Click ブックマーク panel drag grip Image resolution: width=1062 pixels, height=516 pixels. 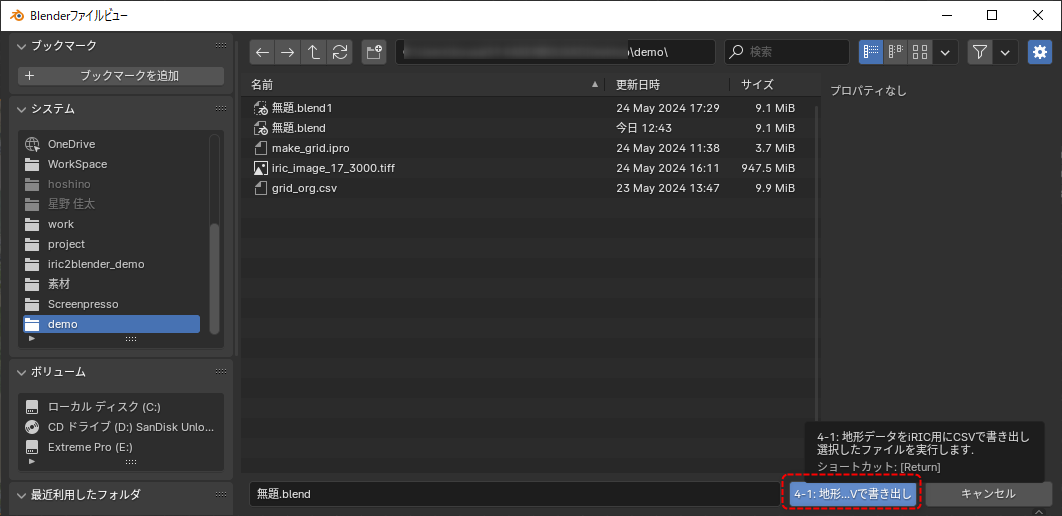tap(221, 45)
